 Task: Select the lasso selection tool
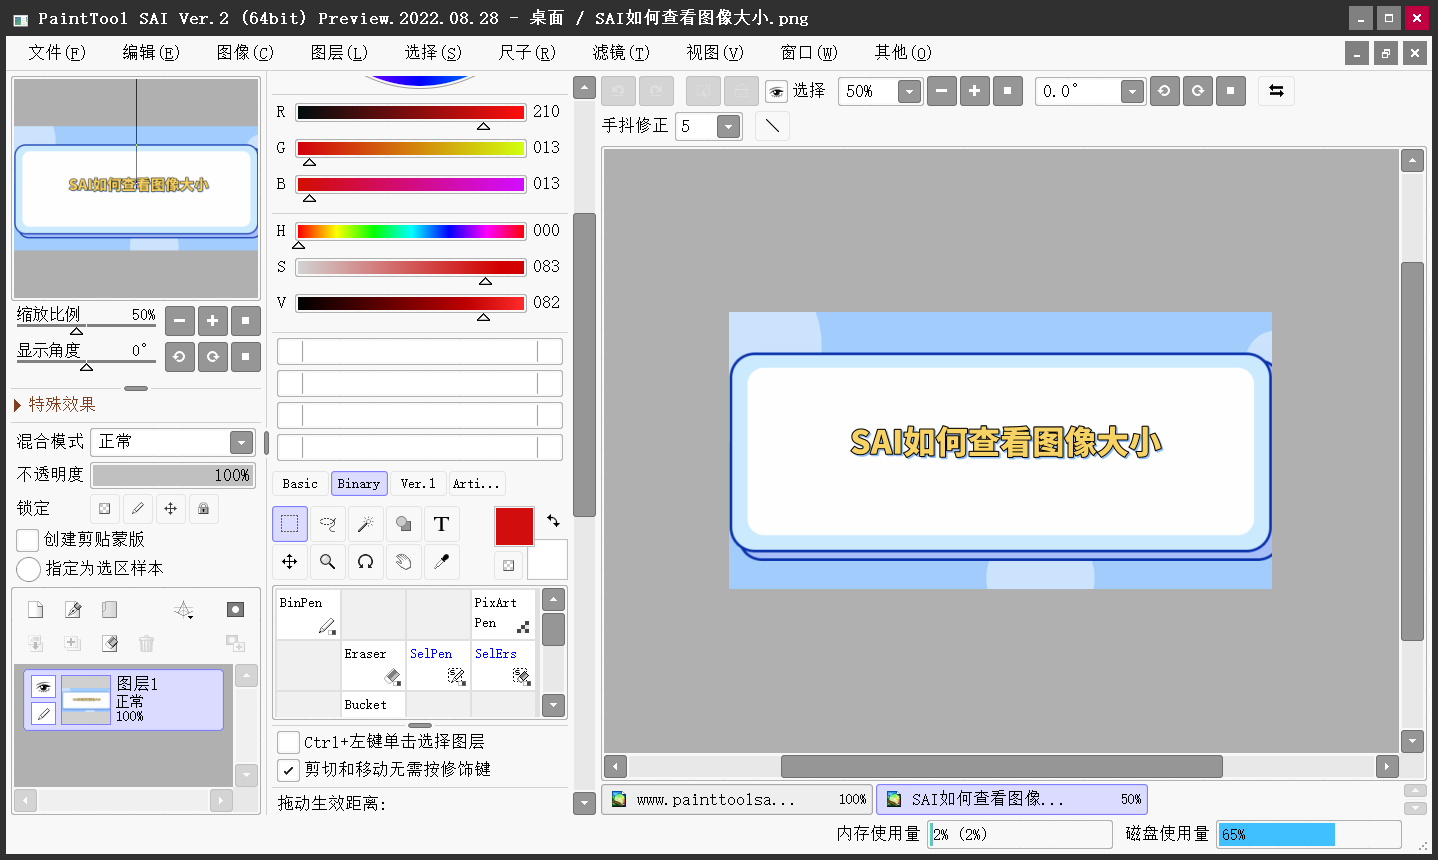click(327, 524)
